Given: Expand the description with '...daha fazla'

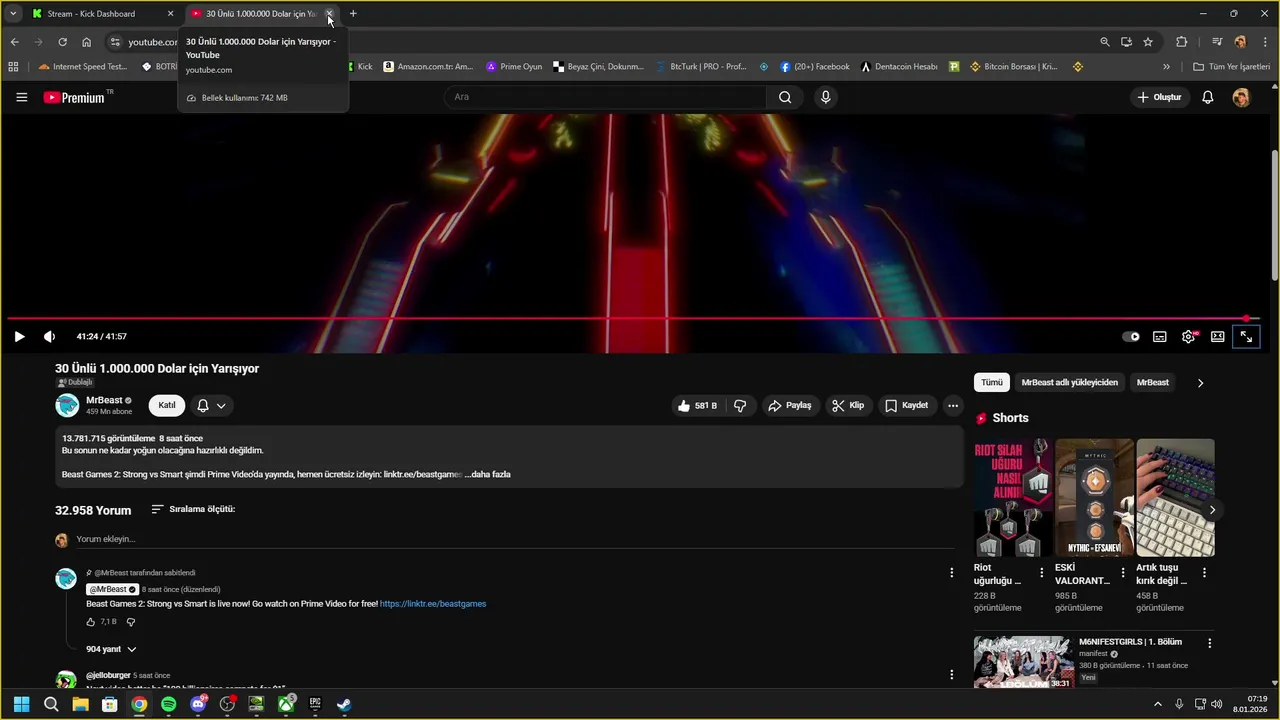Looking at the screenshot, I should pyautogui.click(x=487, y=474).
